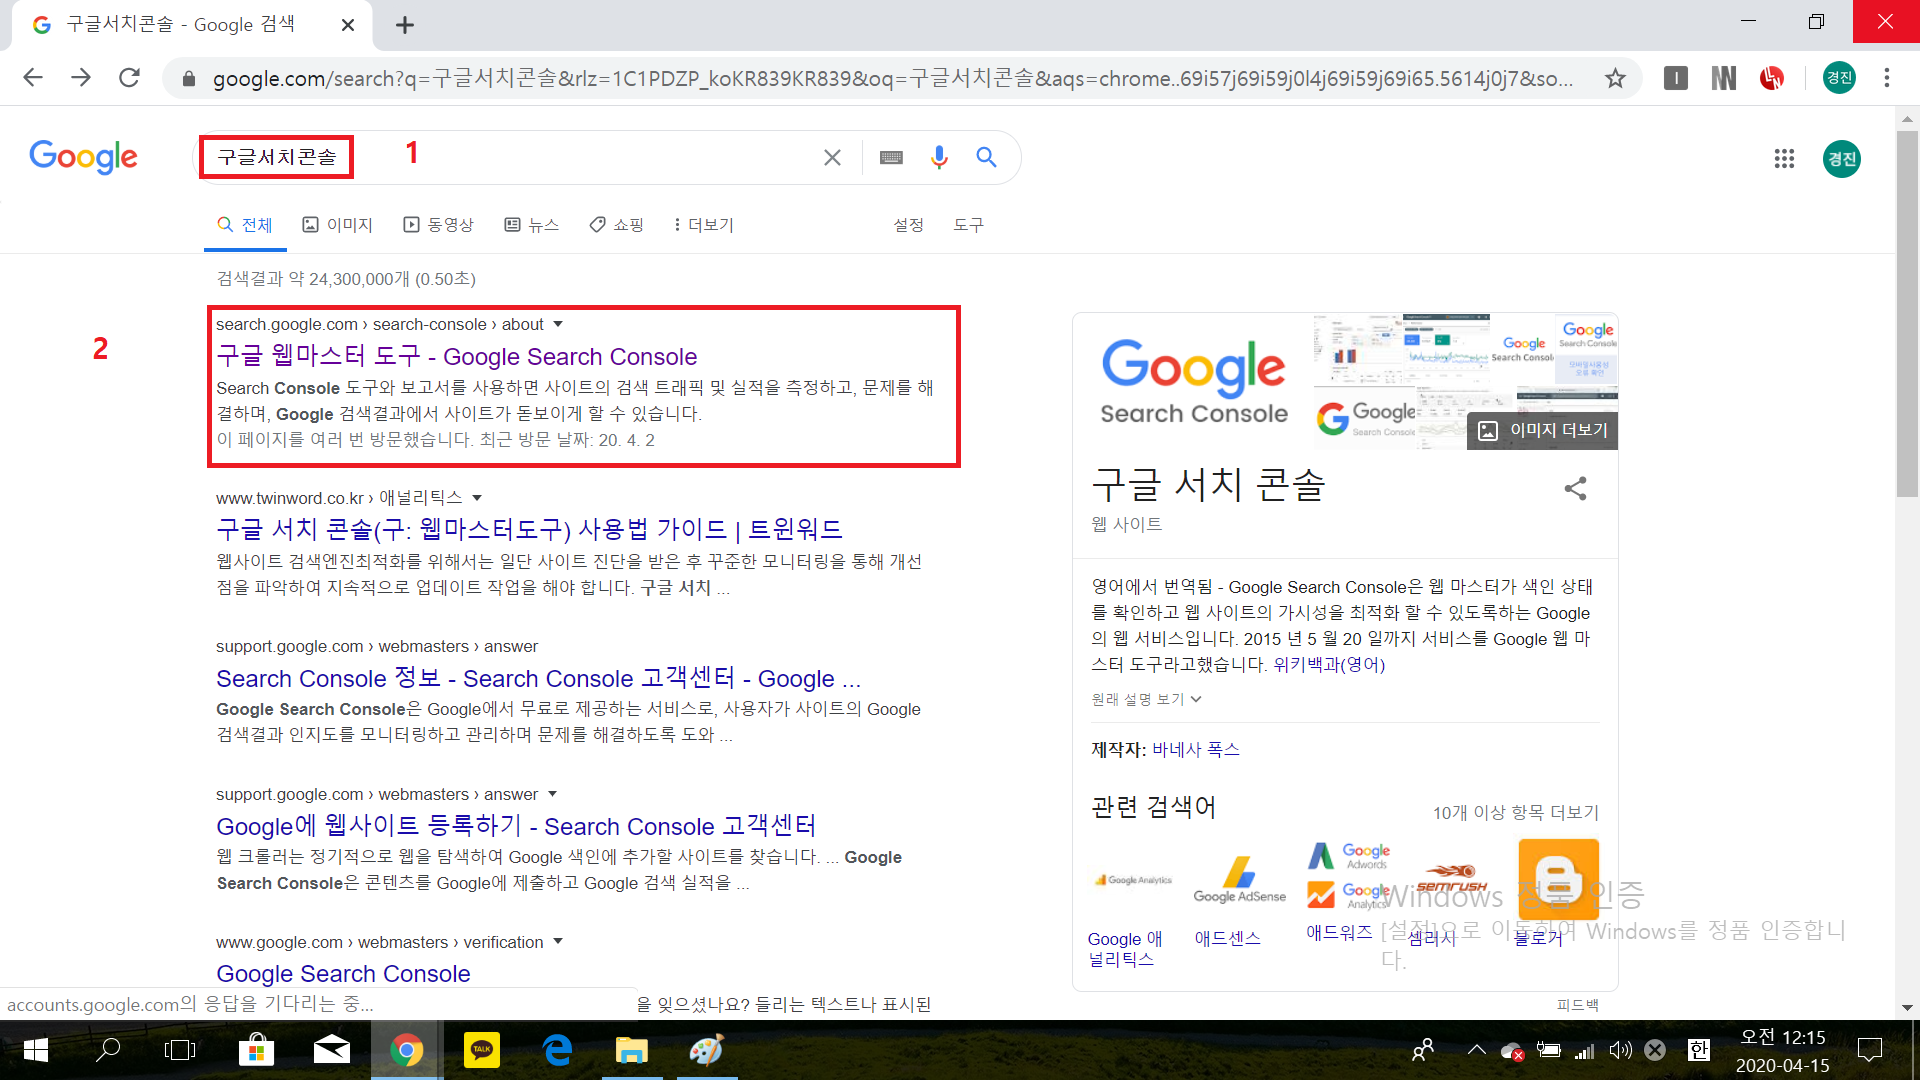Open the Google apps grid
The width and height of the screenshot is (1920, 1080).
click(x=1784, y=158)
